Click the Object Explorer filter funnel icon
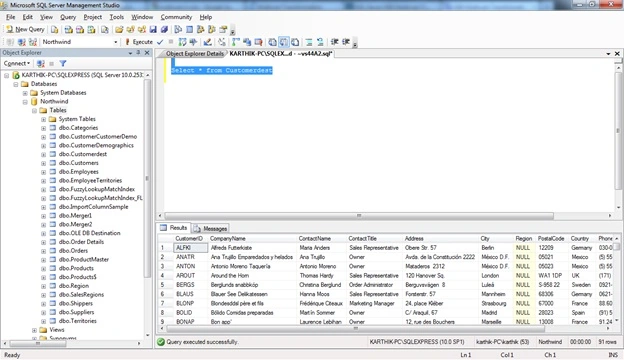 63,63
